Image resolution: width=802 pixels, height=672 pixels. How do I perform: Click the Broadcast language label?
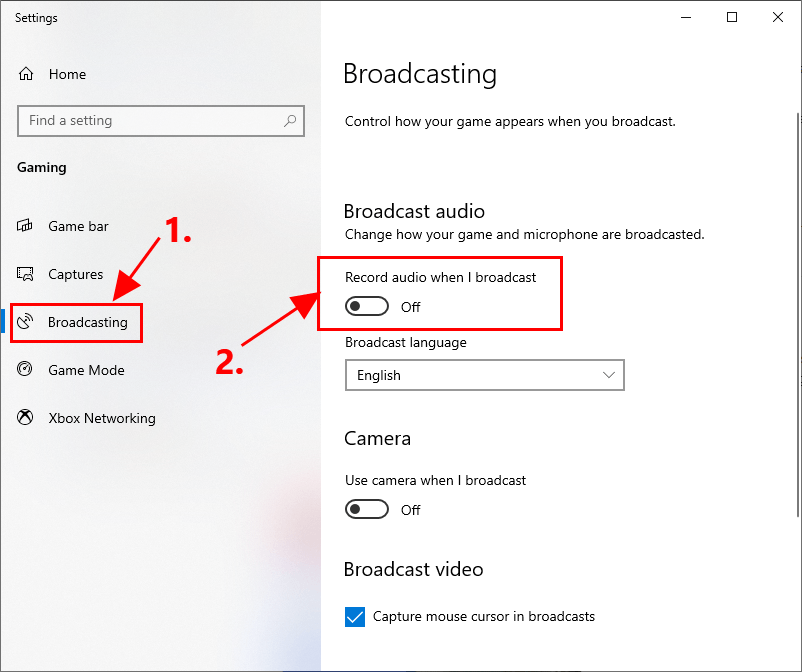[x=406, y=342]
